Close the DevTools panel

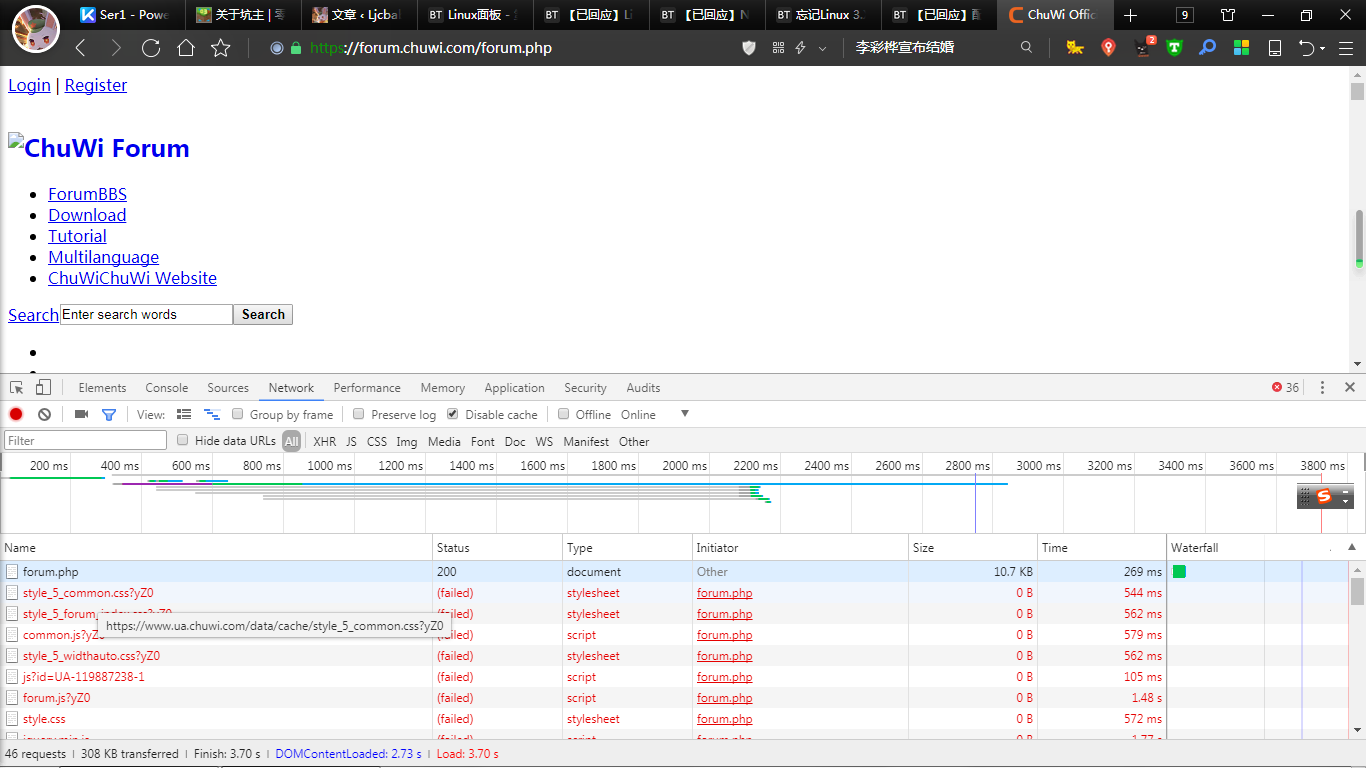pyautogui.click(x=1350, y=387)
